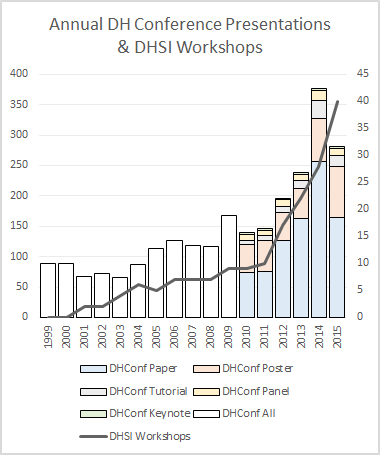This screenshot has width=380, height=455.
Task: Click the left axis value 400
Action: click(x=19, y=73)
